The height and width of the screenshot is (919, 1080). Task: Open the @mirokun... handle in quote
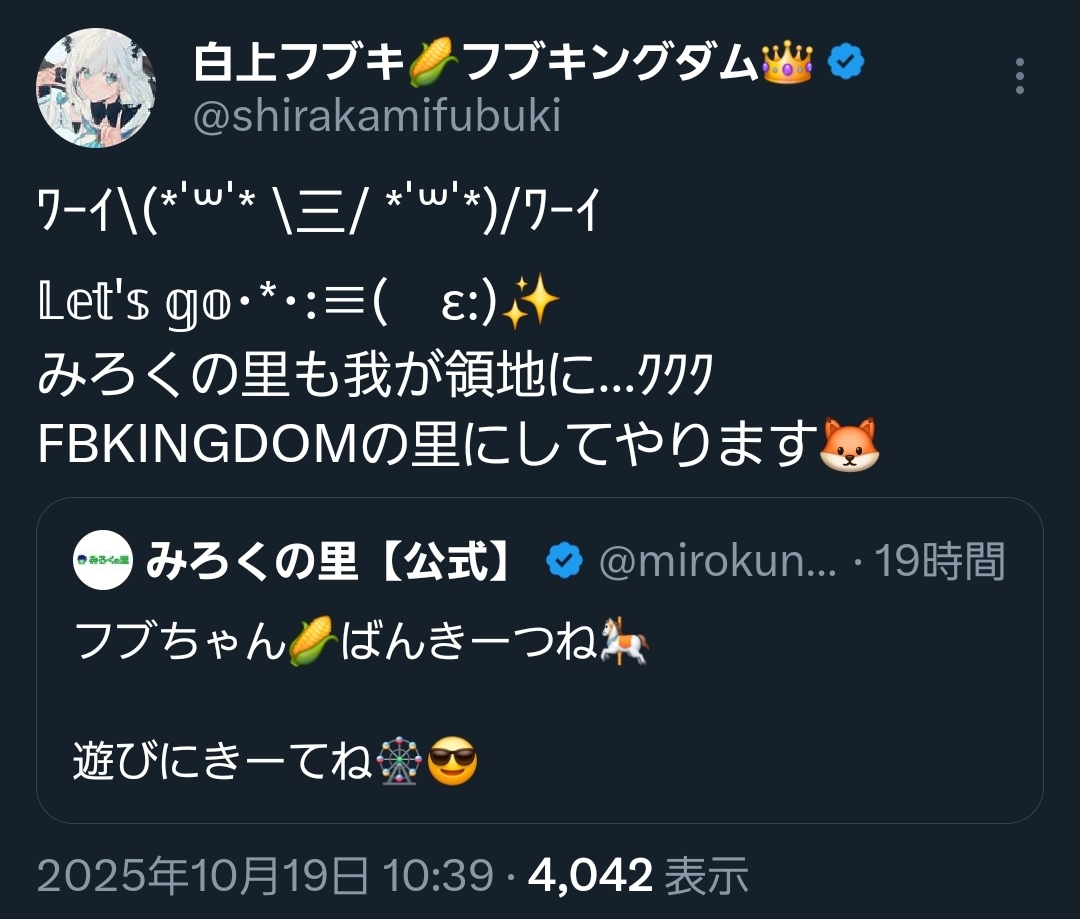(718, 561)
